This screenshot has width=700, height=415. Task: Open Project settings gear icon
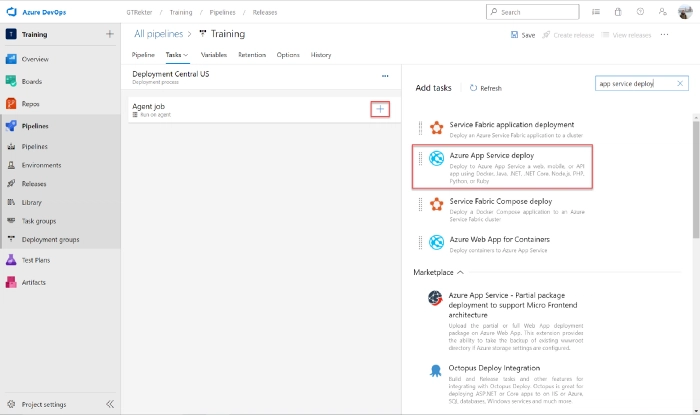click(11, 404)
